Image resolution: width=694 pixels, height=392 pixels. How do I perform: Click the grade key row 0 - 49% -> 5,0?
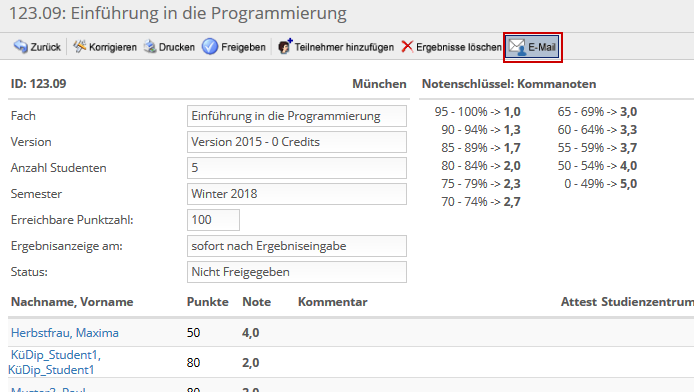tap(601, 184)
